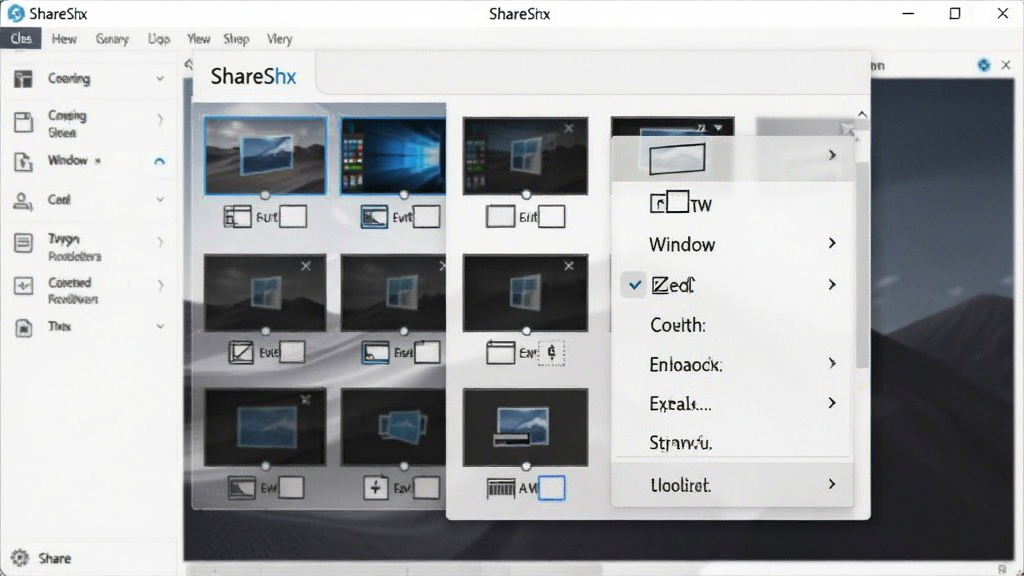The height and width of the screenshot is (576, 1024).
Task: Toggle the checkbox in bottom row second tile
Action: coord(426,488)
